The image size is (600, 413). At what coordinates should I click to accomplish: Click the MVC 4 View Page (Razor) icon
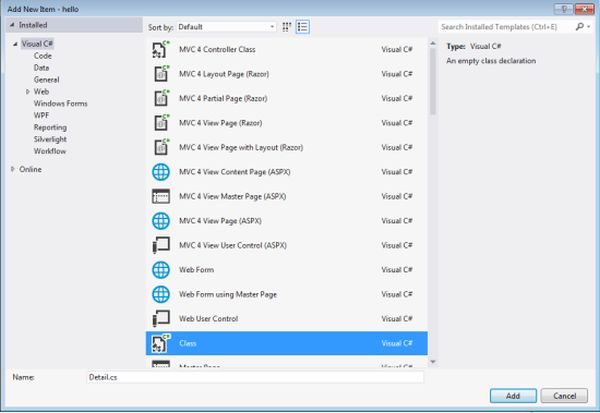(161, 123)
